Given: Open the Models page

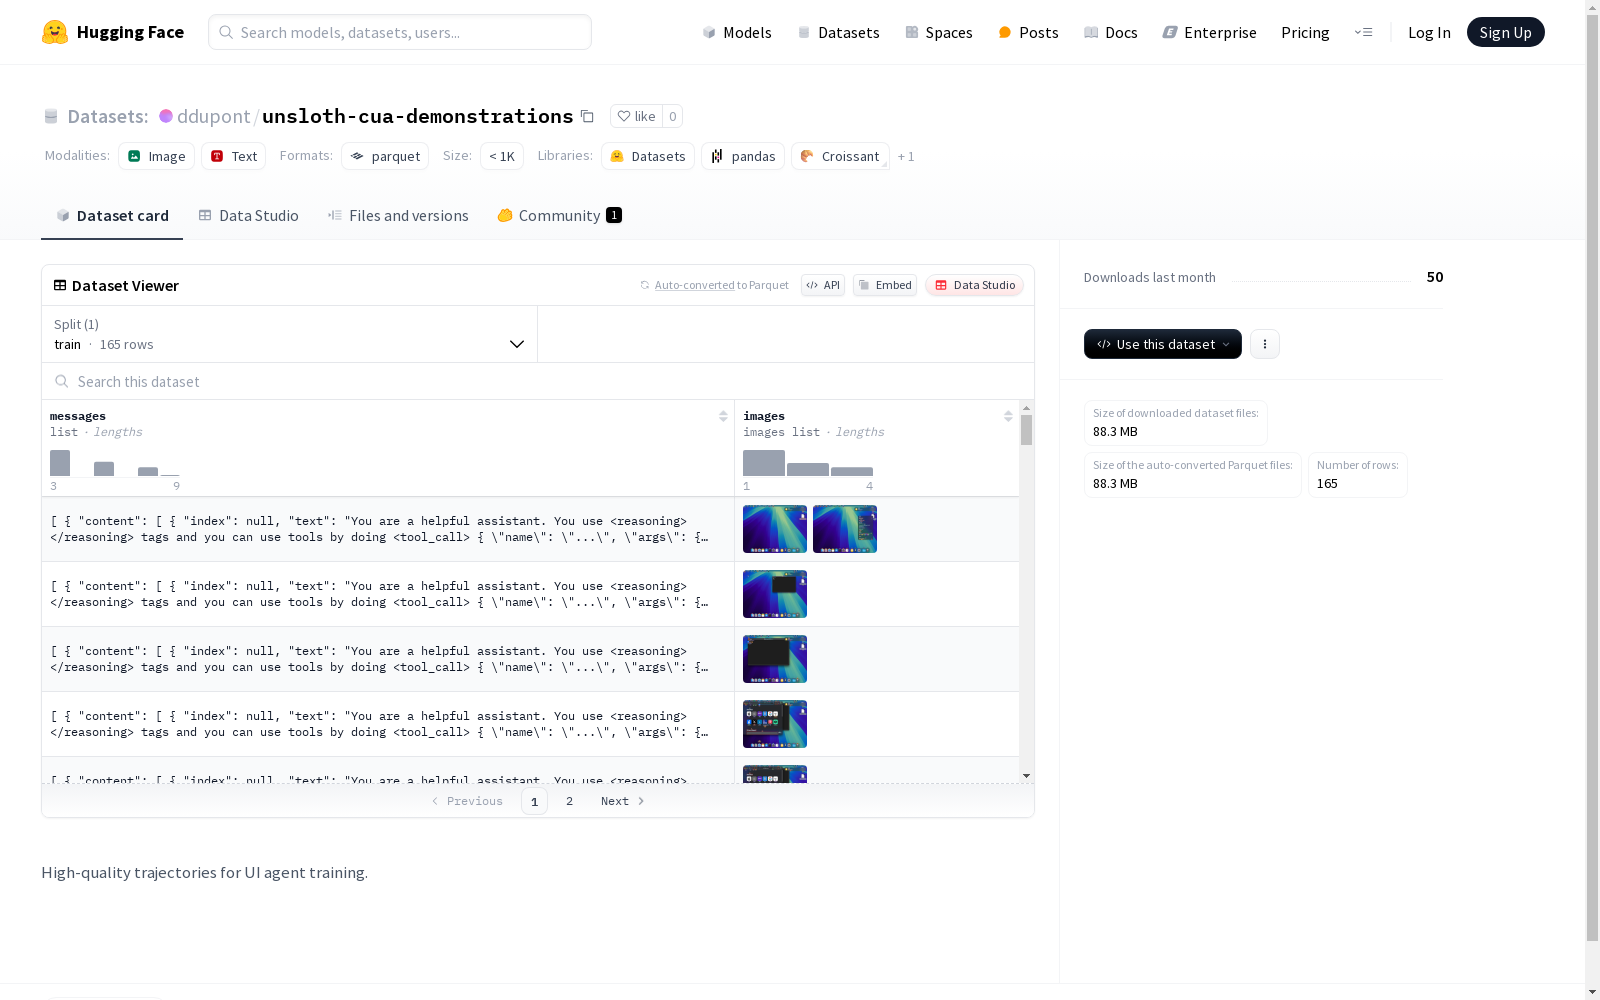Looking at the screenshot, I should click(737, 32).
